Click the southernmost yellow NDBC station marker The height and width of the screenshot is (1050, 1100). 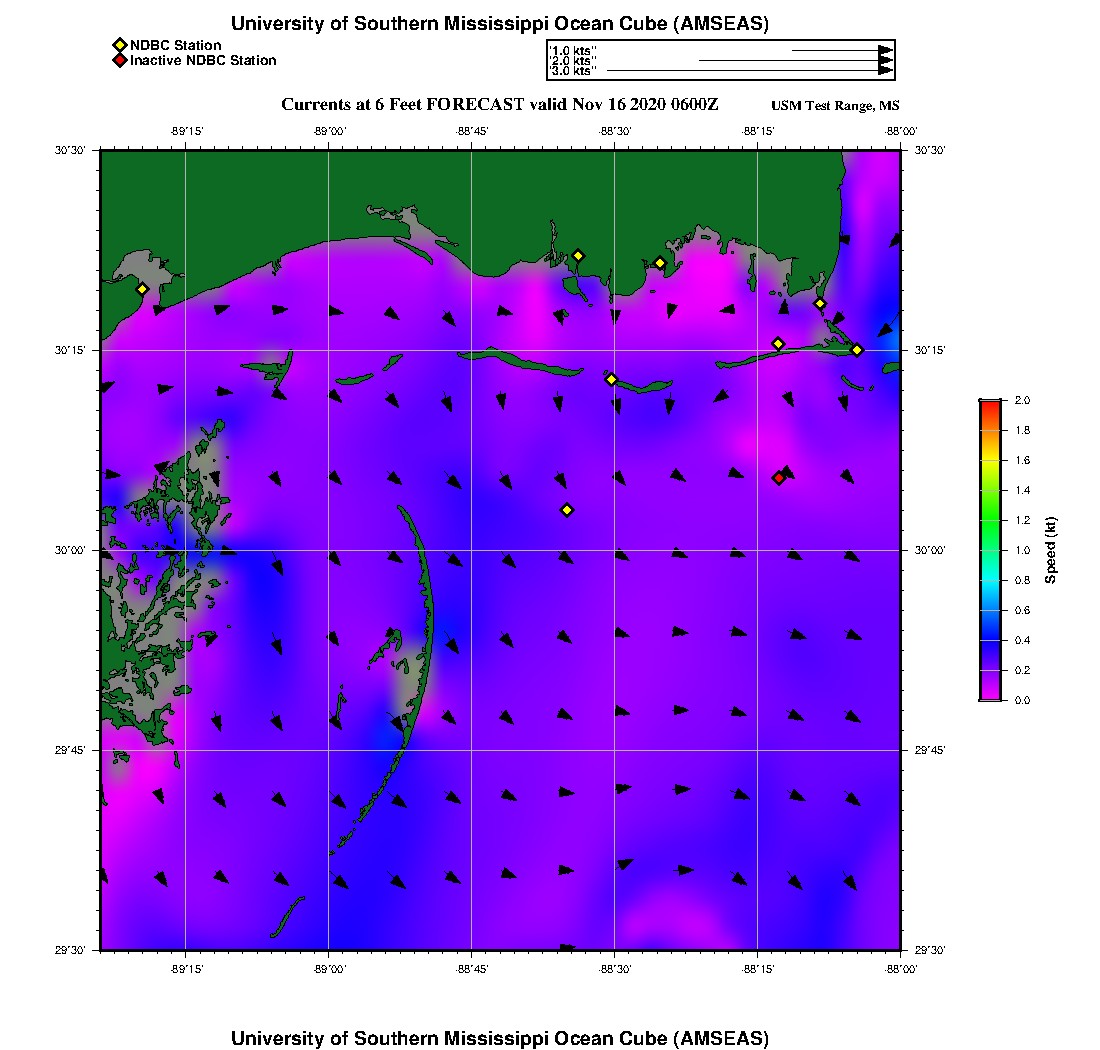[x=567, y=510]
